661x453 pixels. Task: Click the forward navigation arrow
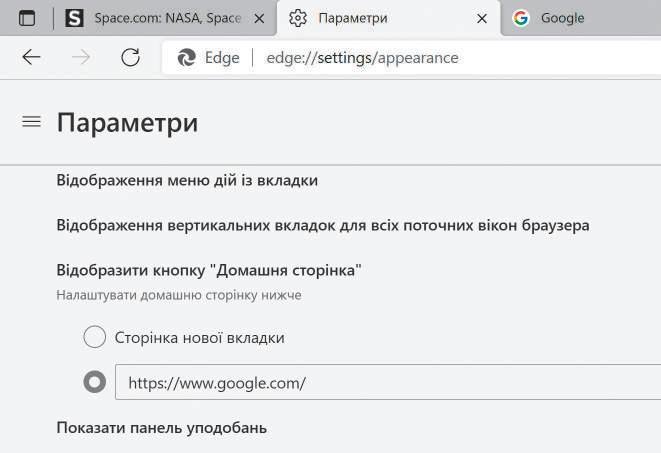tap(81, 57)
